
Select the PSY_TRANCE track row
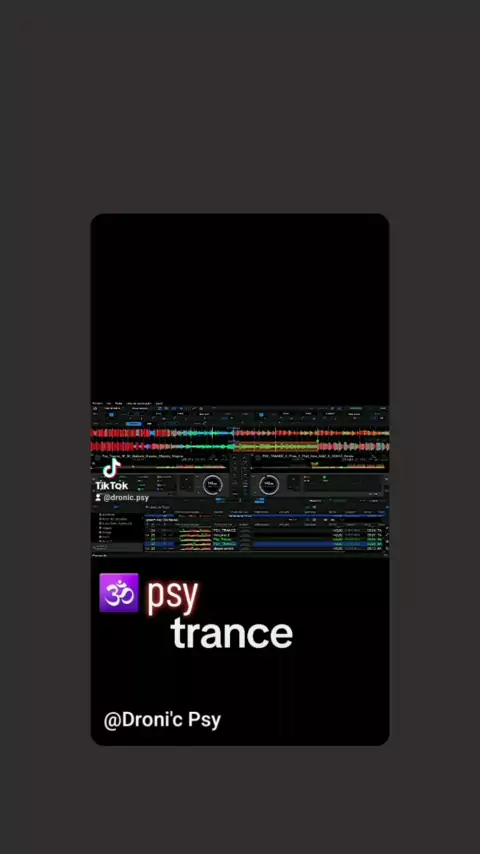267,530
